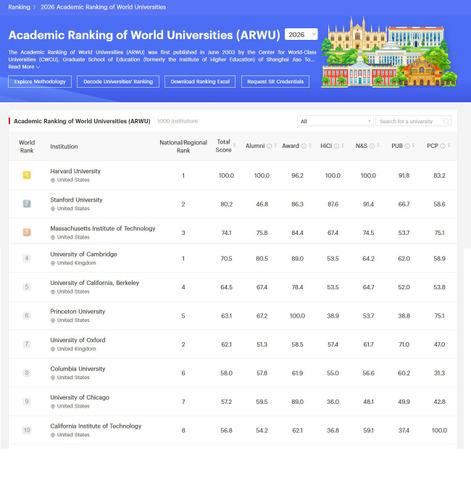The height and width of the screenshot is (480, 471).
Task: Open University of Oxford link
Action: (x=78, y=340)
